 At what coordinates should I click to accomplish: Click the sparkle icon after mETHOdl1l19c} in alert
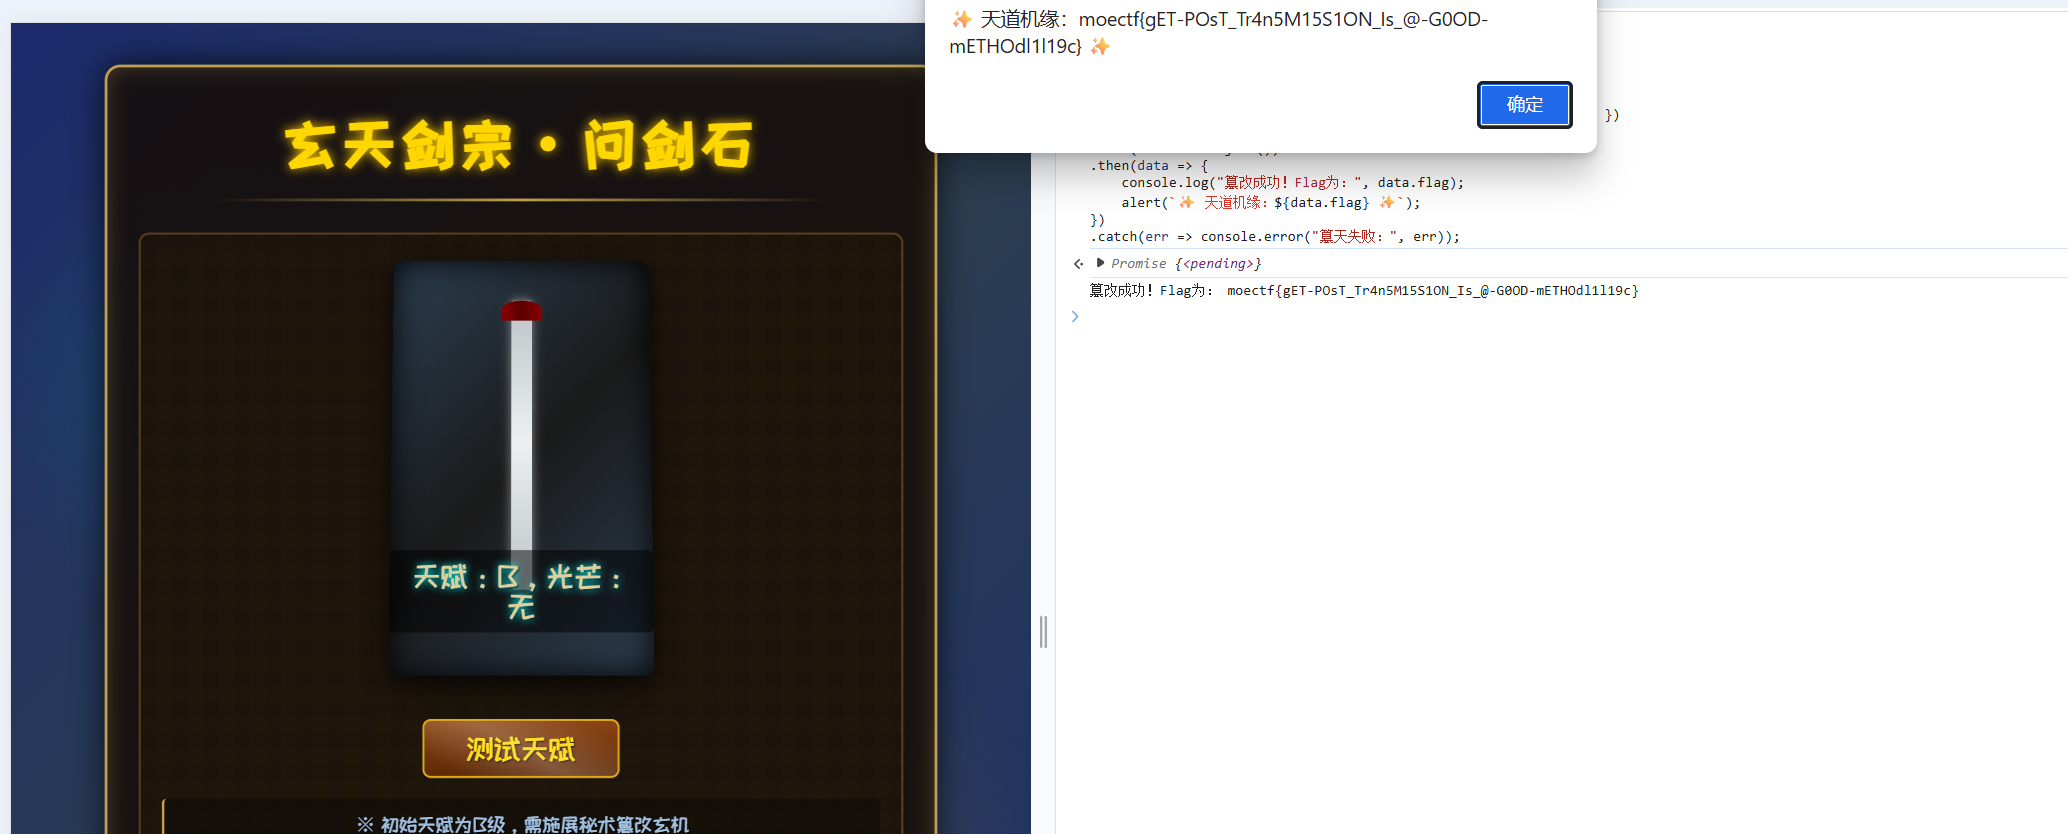pyautogui.click(x=1100, y=47)
